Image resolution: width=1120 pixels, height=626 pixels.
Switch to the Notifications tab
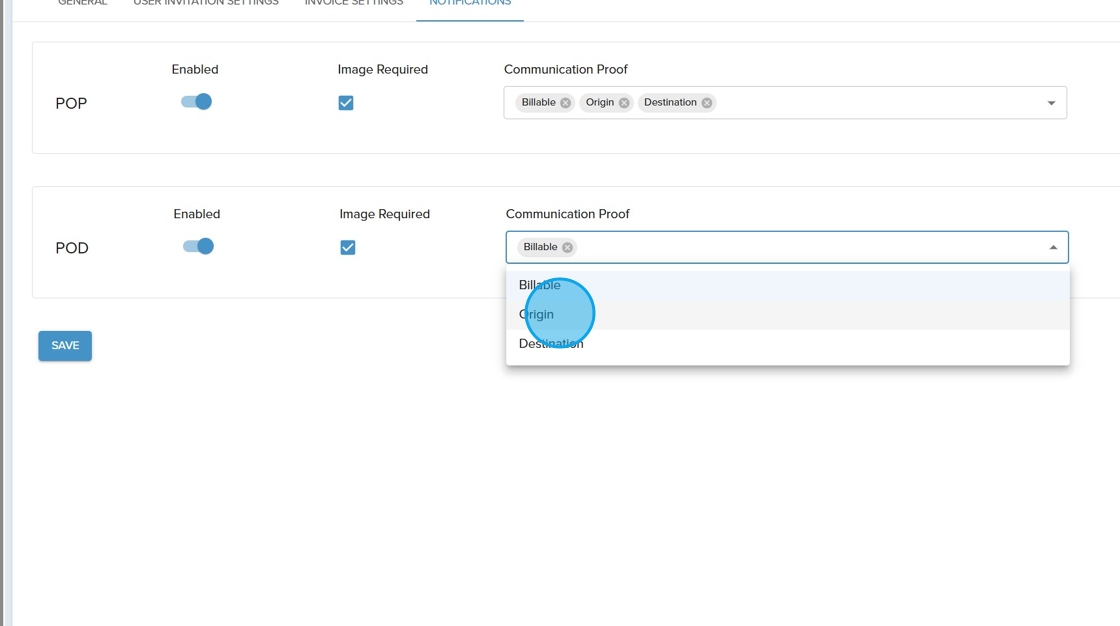[470, 5]
